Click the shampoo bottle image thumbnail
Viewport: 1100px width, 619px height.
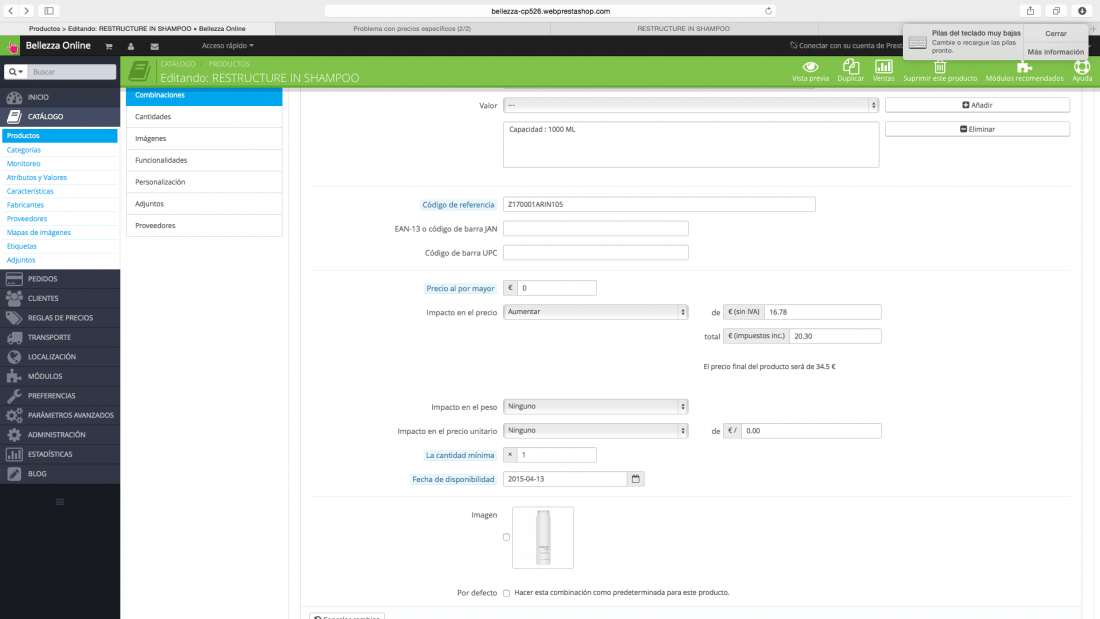coord(543,538)
